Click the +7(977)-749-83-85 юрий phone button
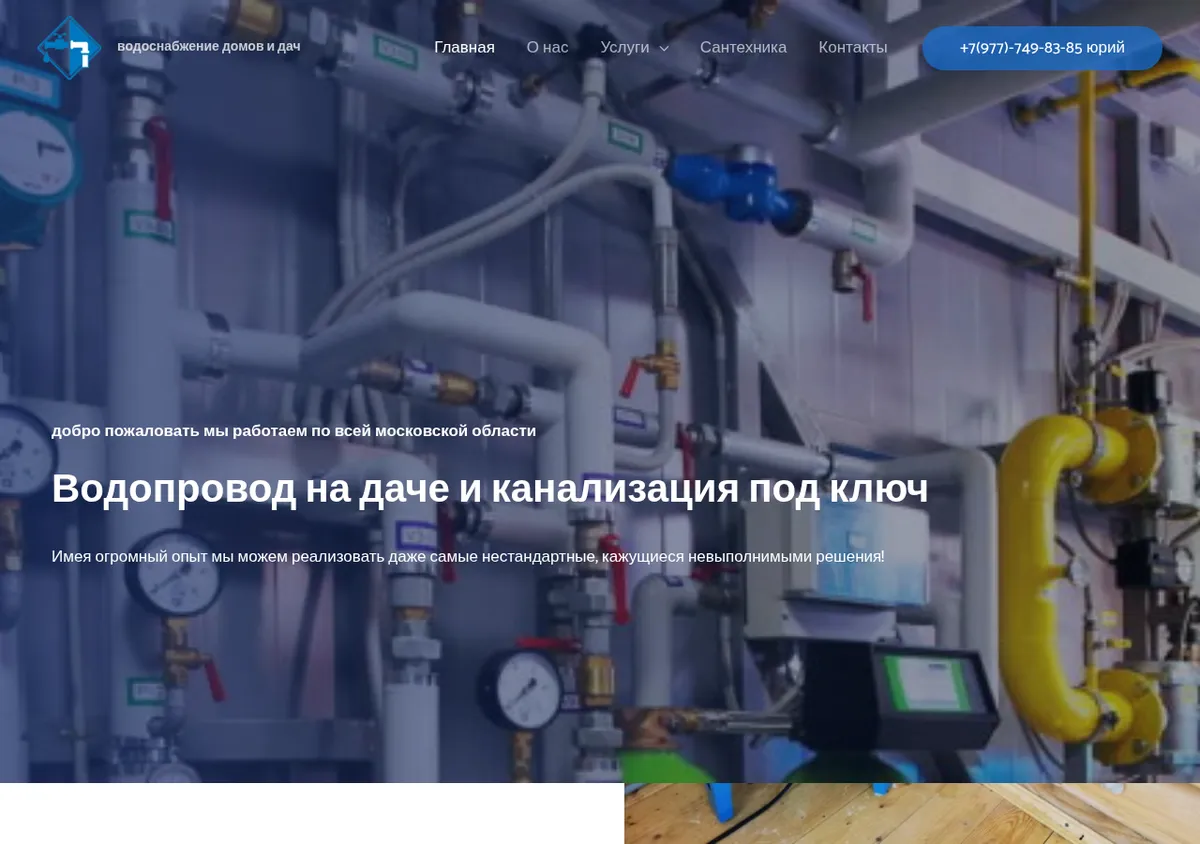The image size is (1200, 844). 1042,48
